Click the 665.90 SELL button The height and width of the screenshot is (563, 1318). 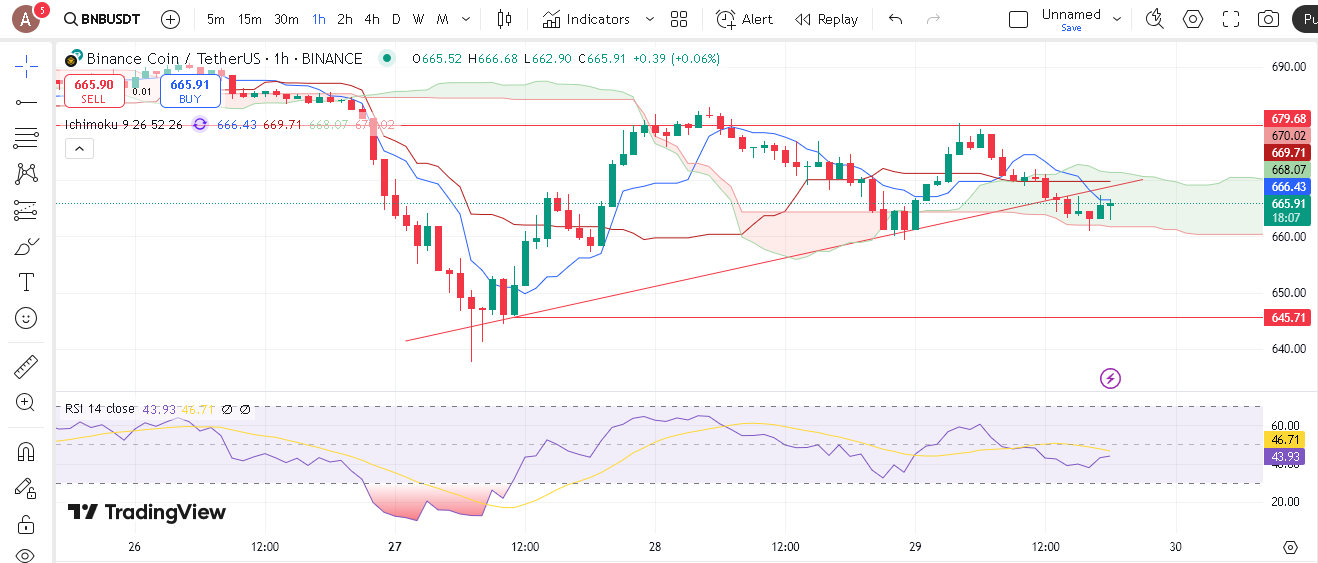(94, 91)
